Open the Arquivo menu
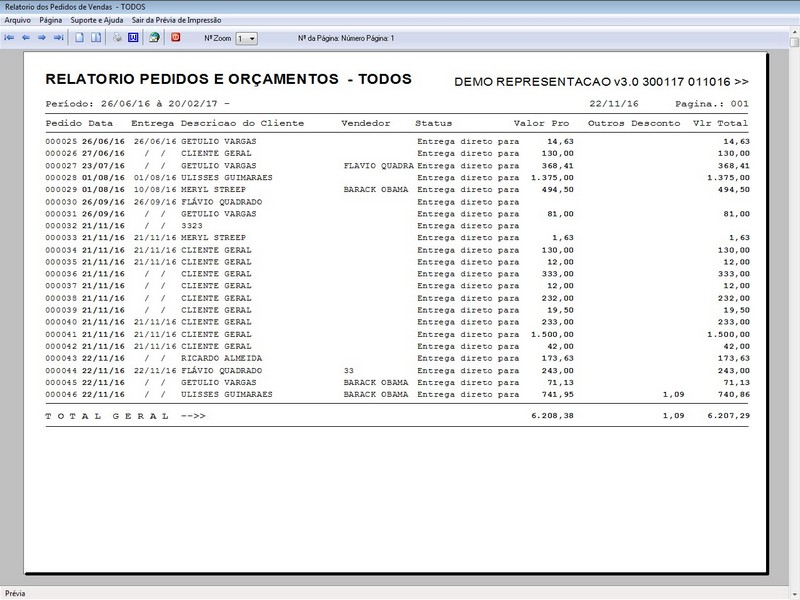Viewport: 800px width, 600px height. coord(18,20)
